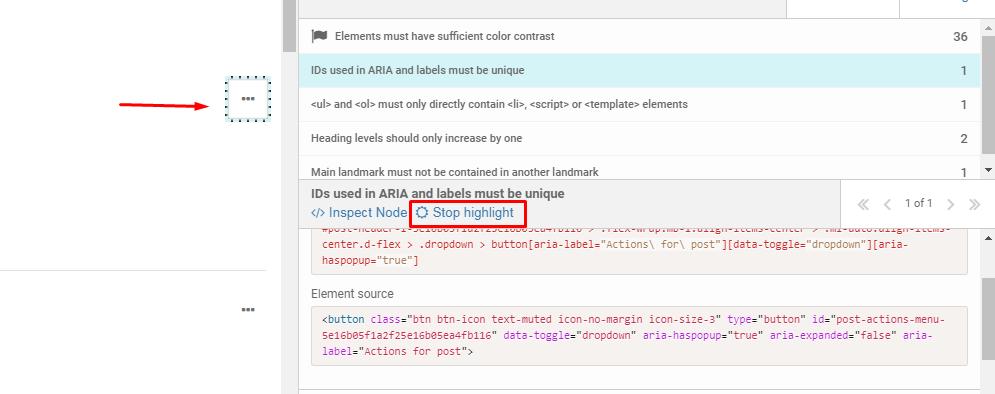Image resolution: width=995 pixels, height=394 pixels.
Task: Select 'IDs used in ARIA and labels must be unique' row
Action: tap(640, 70)
